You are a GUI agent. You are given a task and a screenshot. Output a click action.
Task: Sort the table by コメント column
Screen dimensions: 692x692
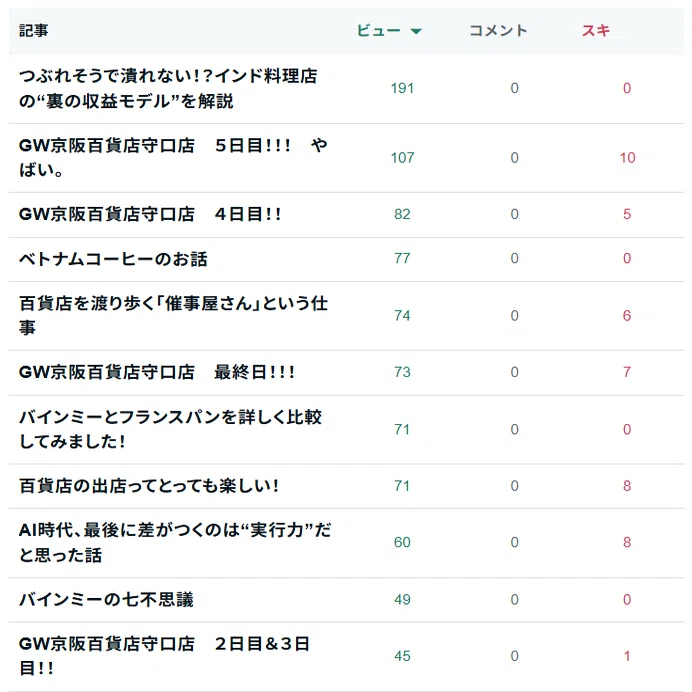pos(498,30)
